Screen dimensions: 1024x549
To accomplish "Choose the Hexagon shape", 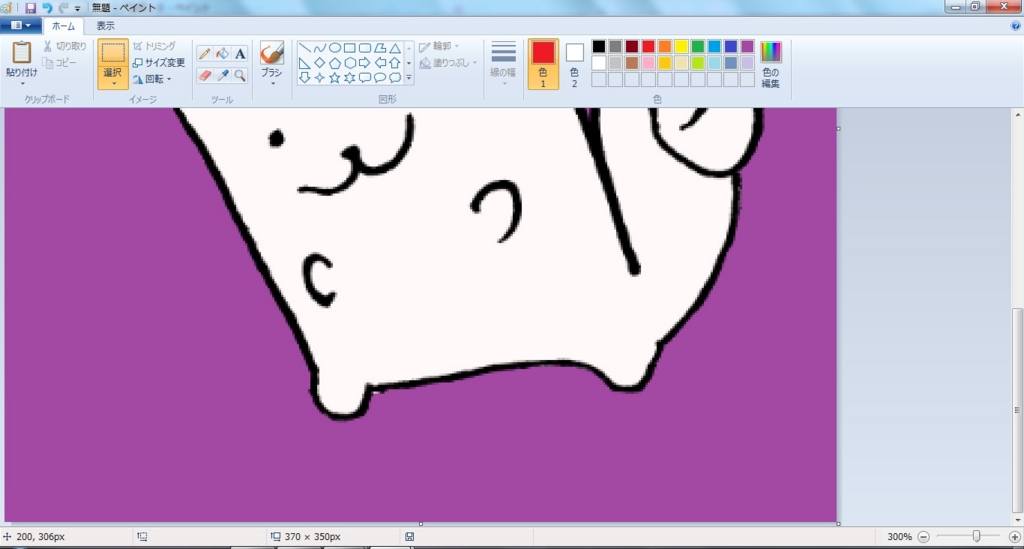I will click(349, 63).
